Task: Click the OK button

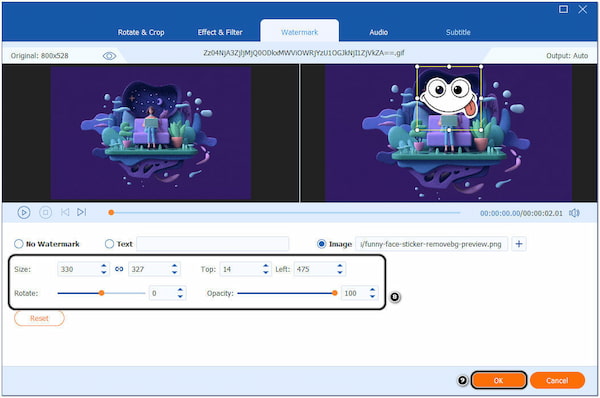Action: pos(499,380)
